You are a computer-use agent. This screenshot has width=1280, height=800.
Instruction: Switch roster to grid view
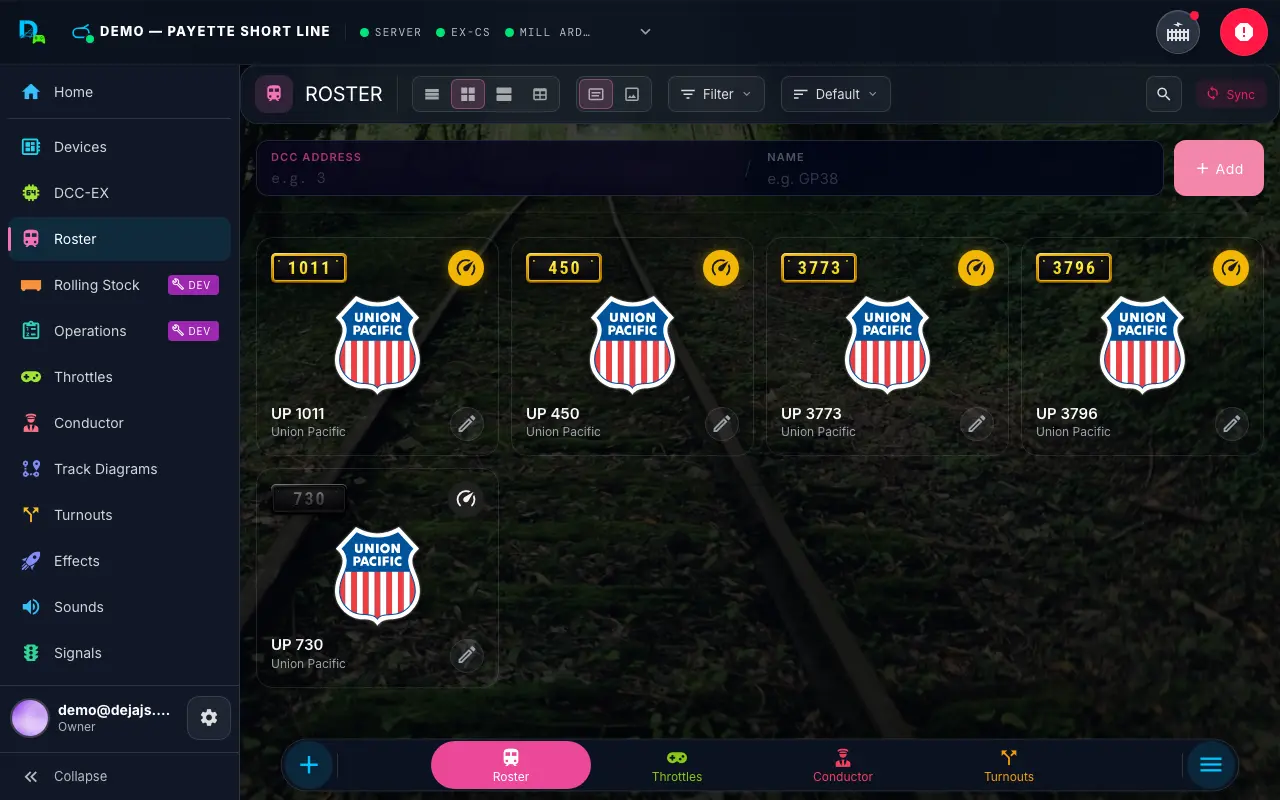pyautogui.click(x=468, y=94)
